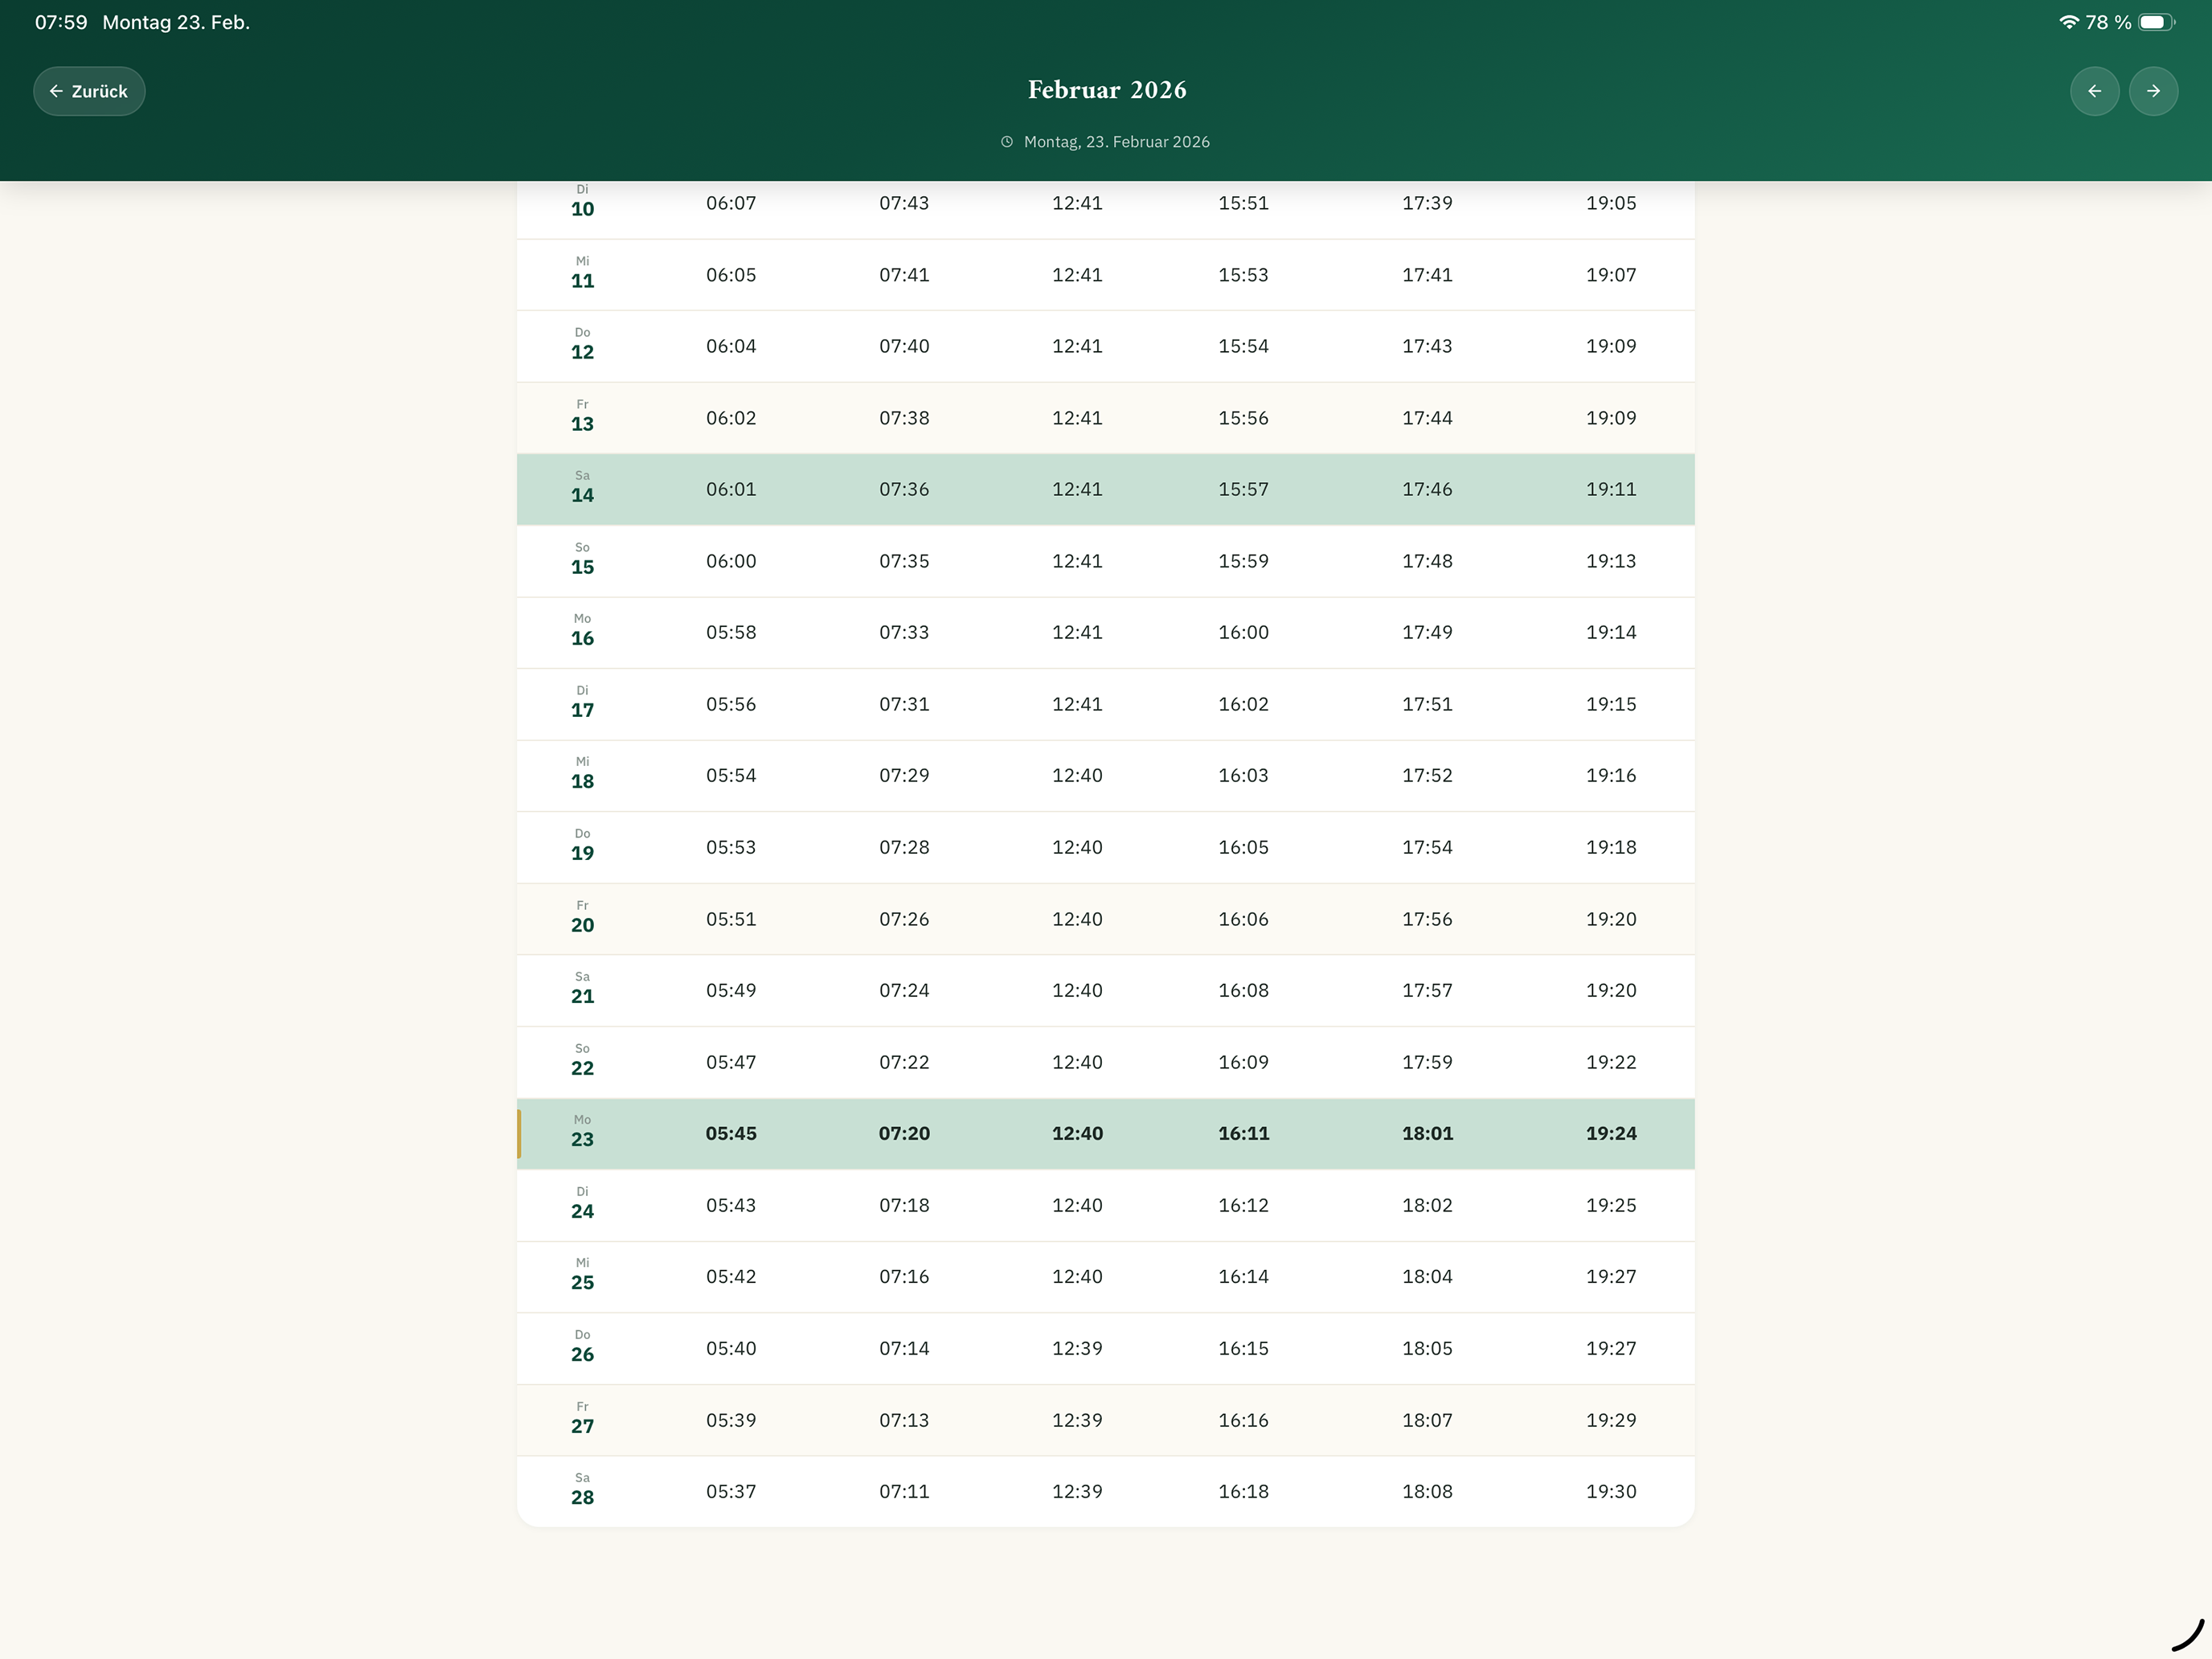Select day 12 (Do) label
Viewport: 2212px width, 1659px height.
[x=582, y=346]
